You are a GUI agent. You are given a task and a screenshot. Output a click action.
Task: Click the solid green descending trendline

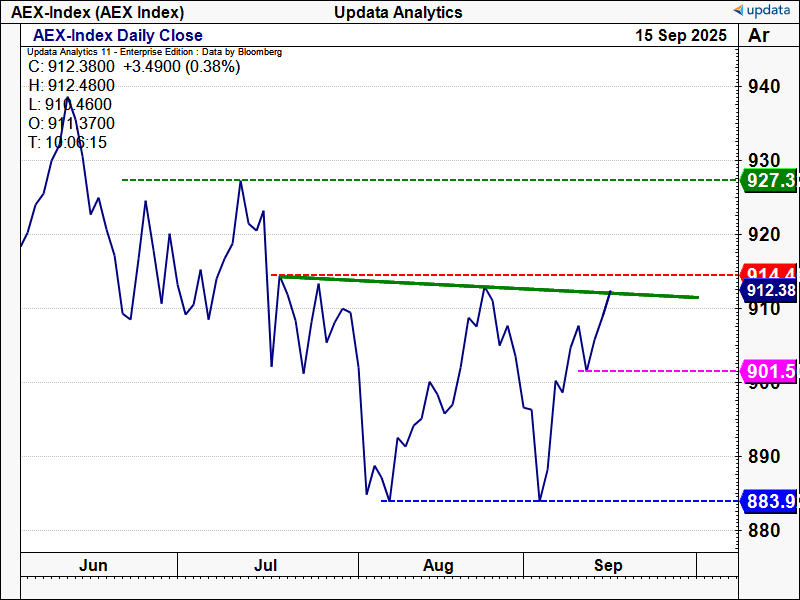489,287
